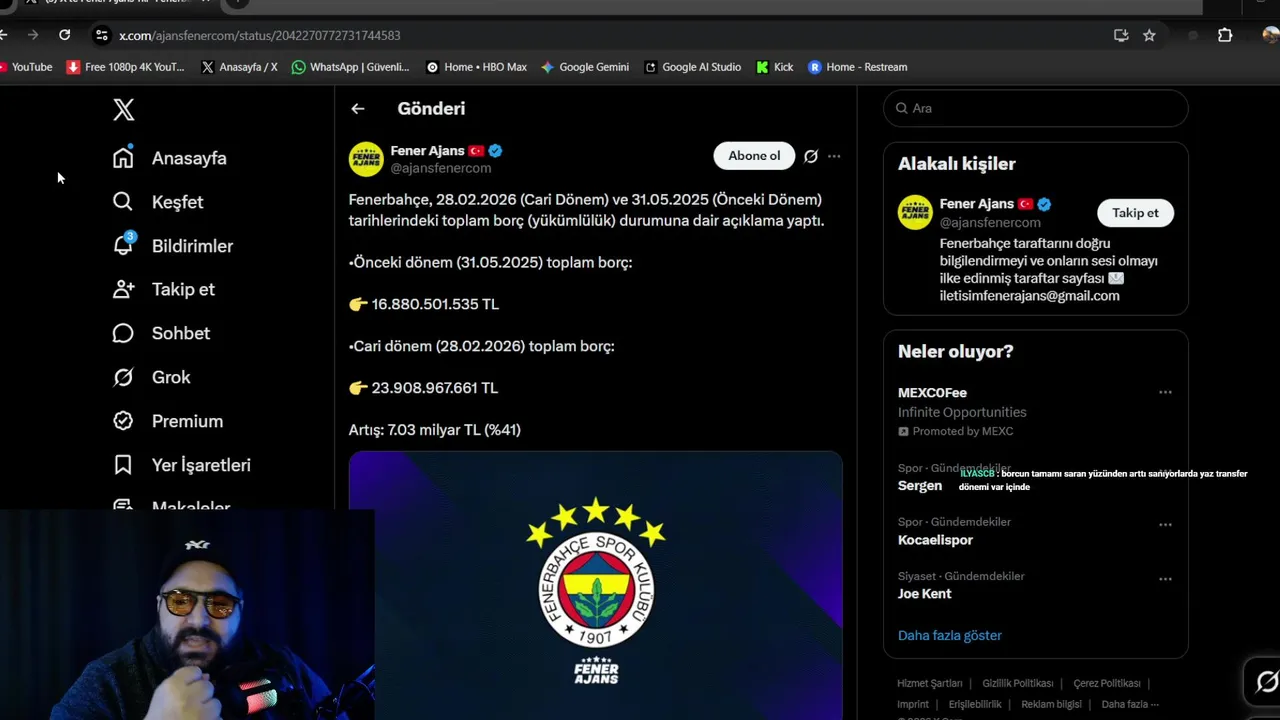Open YouTube bookmark

(x=26, y=67)
